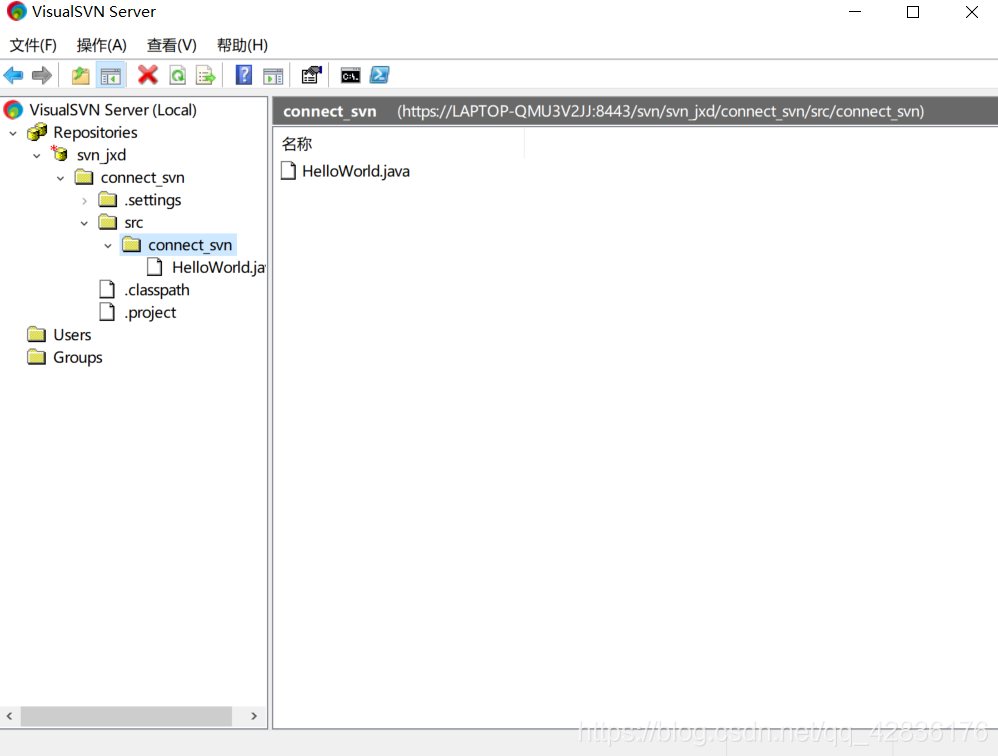Screen dimensions: 998x756
Task: Click the VisualSVN logo in the title bar
Action: click(17, 11)
